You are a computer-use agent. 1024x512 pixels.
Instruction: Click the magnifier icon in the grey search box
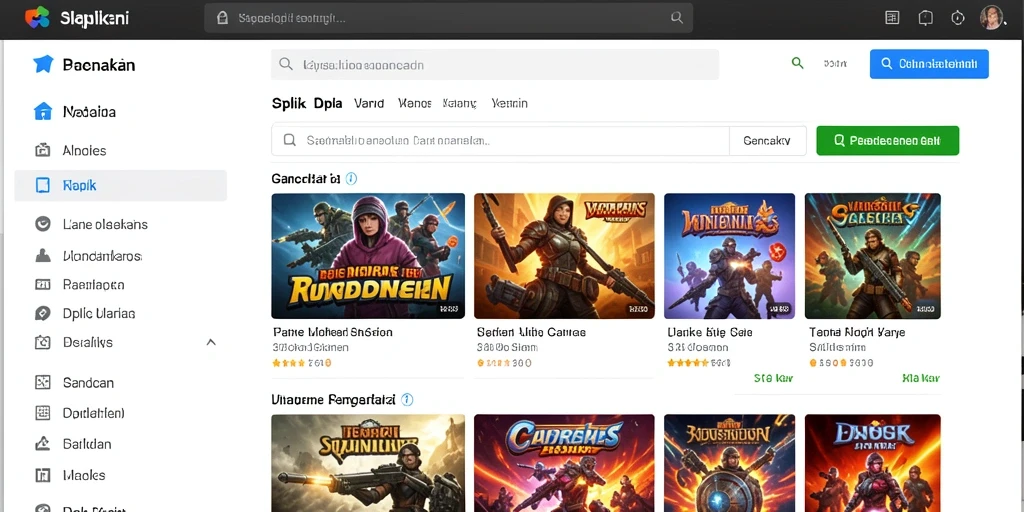pyautogui.click(x=285, y=65)
